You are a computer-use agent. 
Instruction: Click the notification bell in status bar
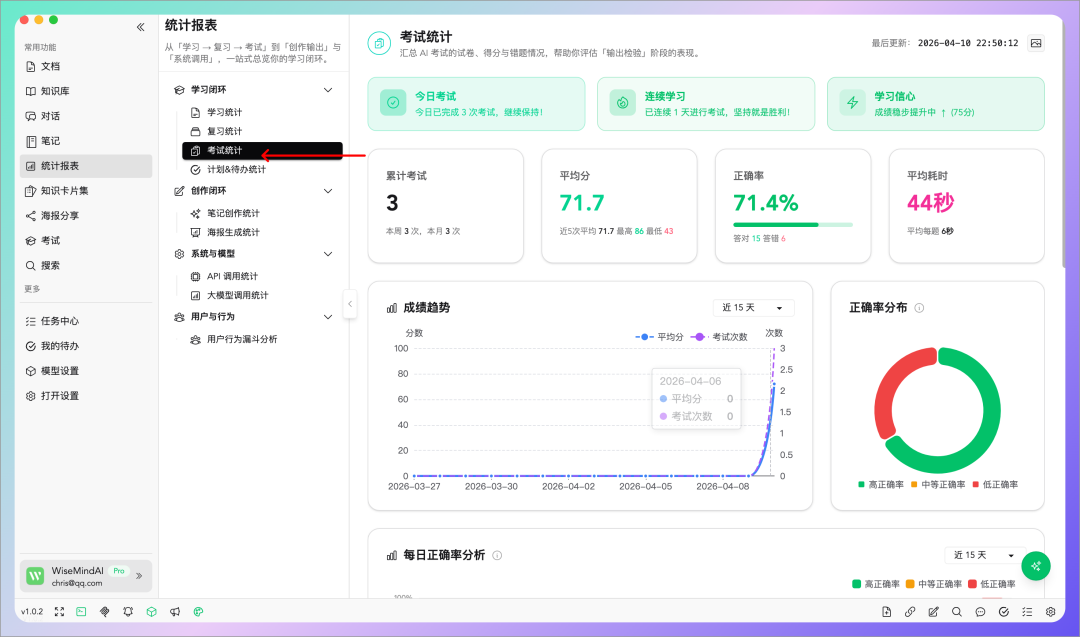tap(128, 612)
